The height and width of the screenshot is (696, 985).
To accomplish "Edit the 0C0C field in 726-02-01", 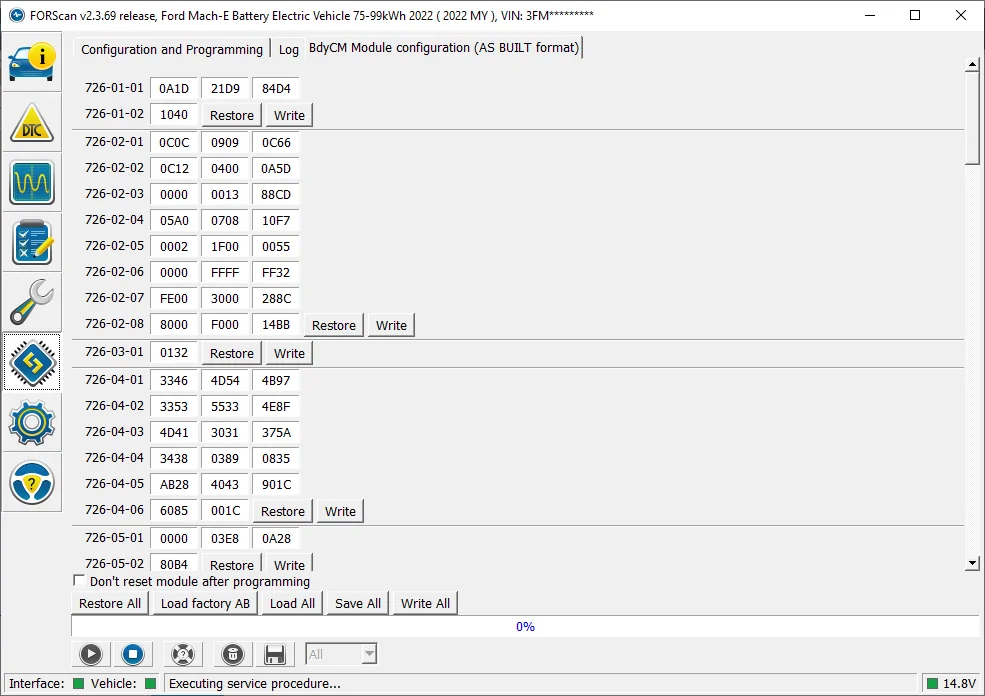I will pyautogui.click(x=173, y=143).
